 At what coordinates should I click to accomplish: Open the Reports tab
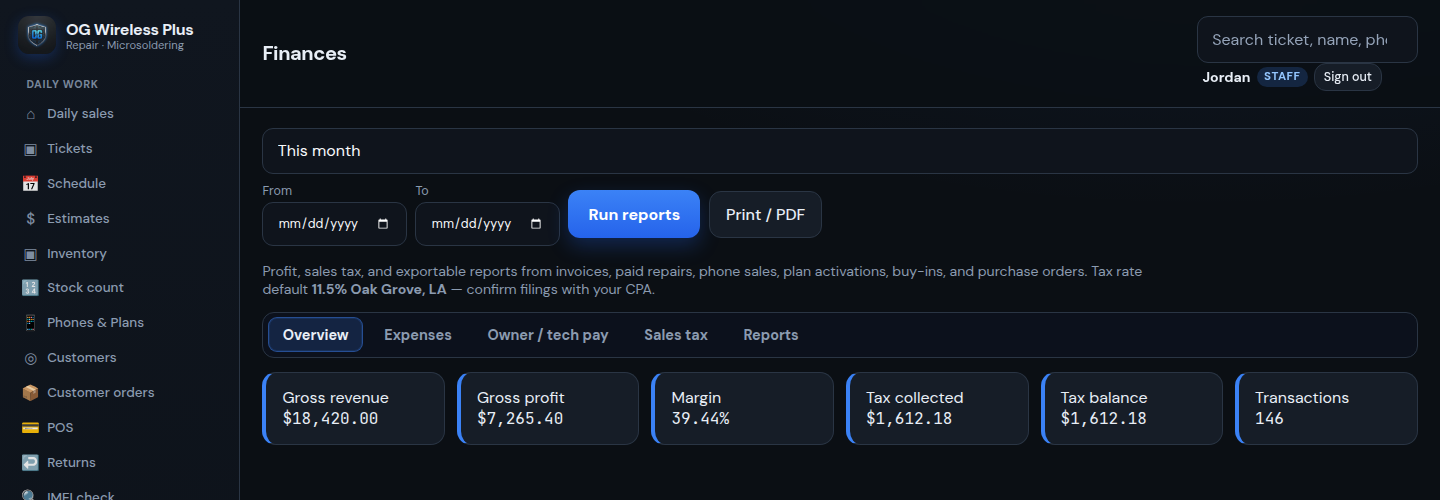click(771, 335)
